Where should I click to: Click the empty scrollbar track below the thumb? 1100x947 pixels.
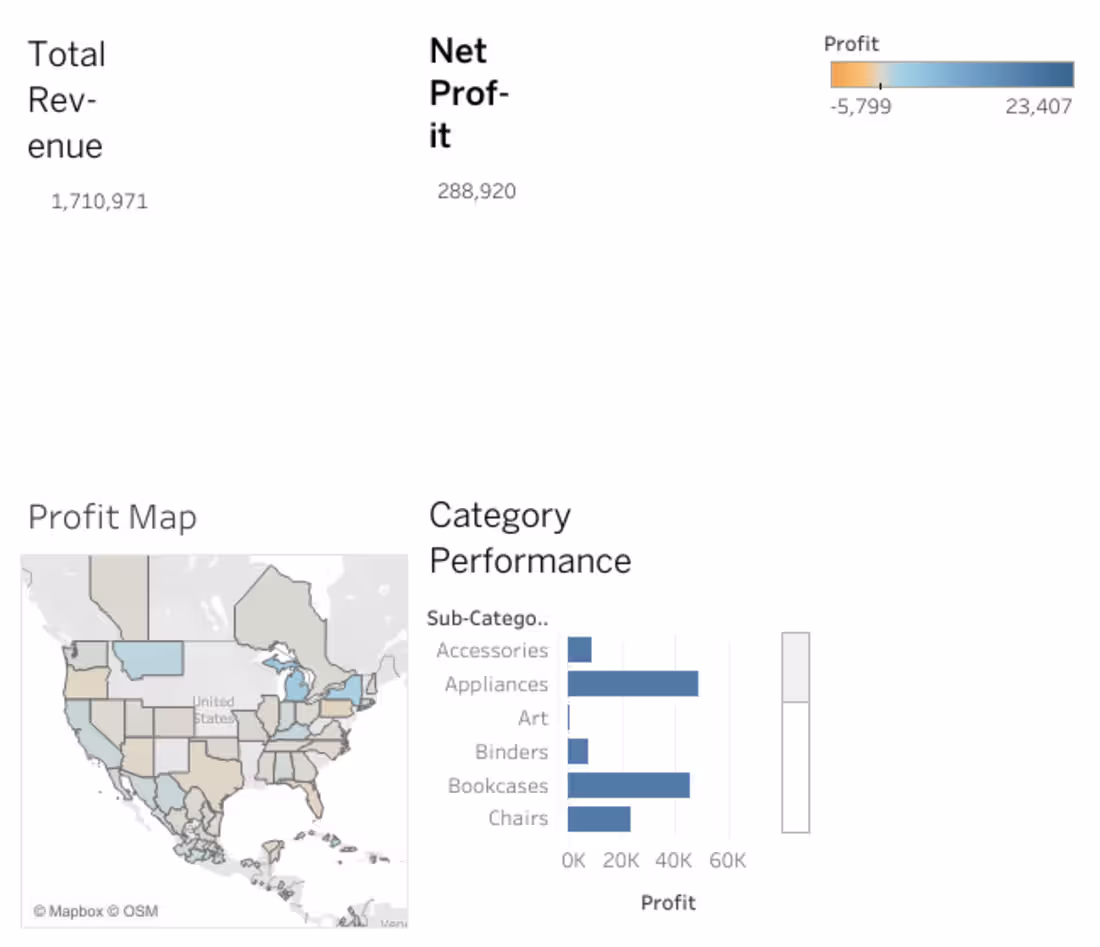[x=796, y=767]
